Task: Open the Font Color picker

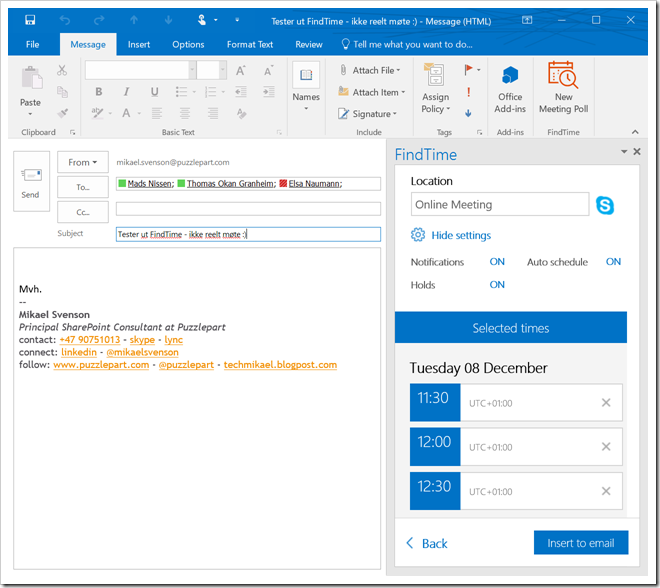Action: click(x=139, y=113)
